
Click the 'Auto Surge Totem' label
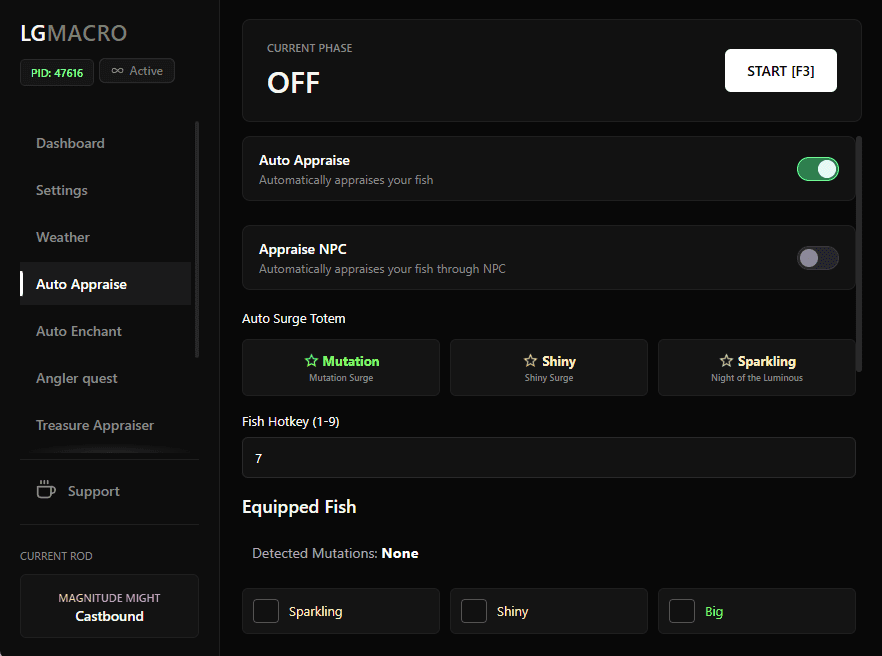294,318
